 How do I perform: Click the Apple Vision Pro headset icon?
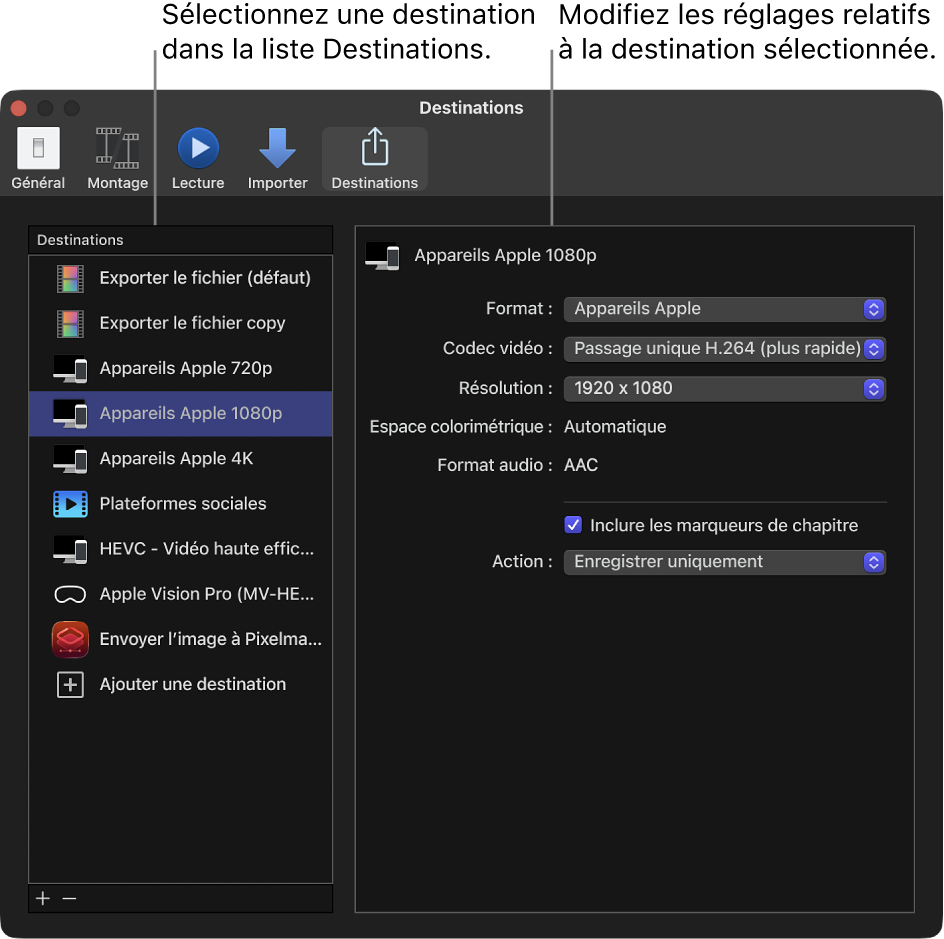[x=70, y=595]
